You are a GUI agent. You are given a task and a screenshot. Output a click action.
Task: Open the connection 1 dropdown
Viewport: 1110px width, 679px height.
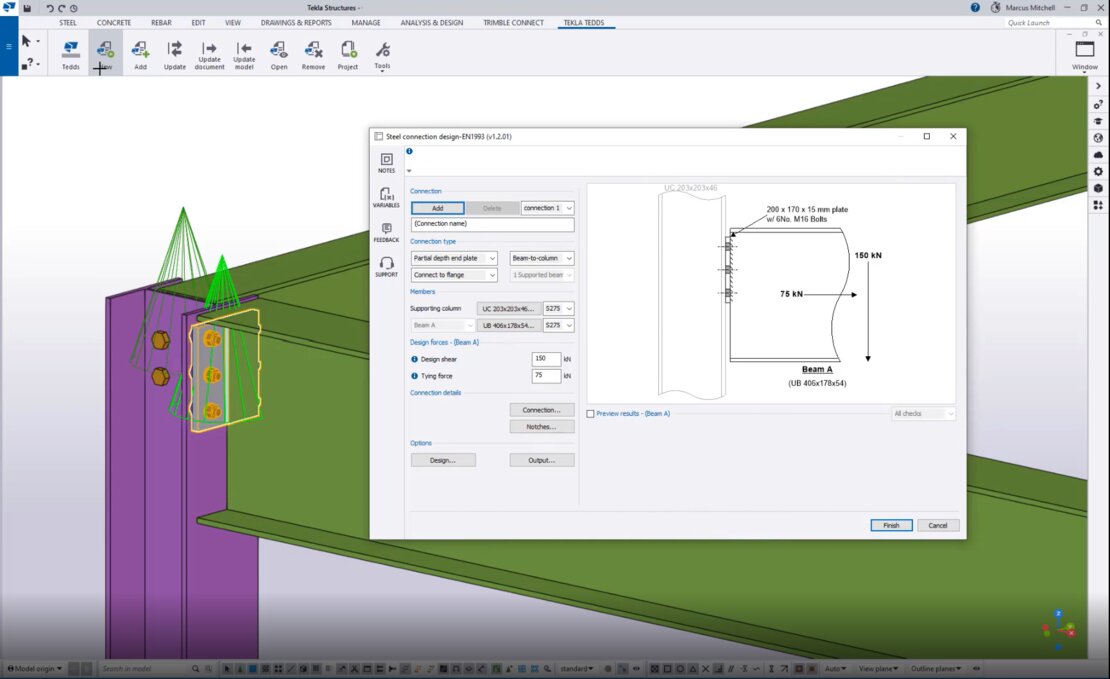click(x=547, y=208)
